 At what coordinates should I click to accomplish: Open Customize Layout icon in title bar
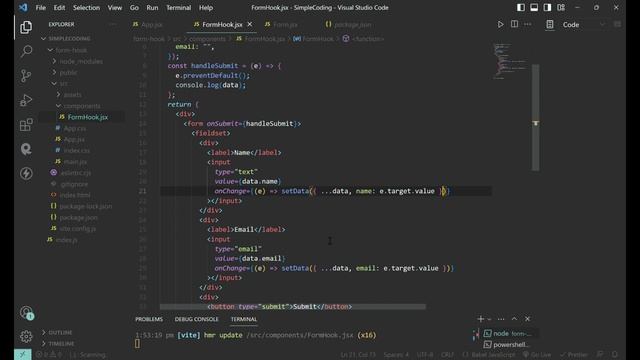(561, 7)
